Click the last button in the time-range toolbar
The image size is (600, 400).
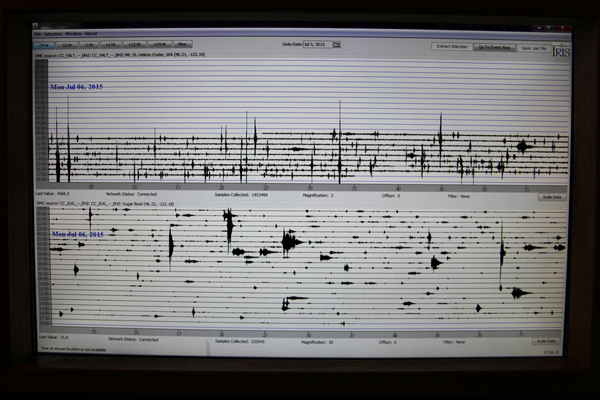pos(183,44)
